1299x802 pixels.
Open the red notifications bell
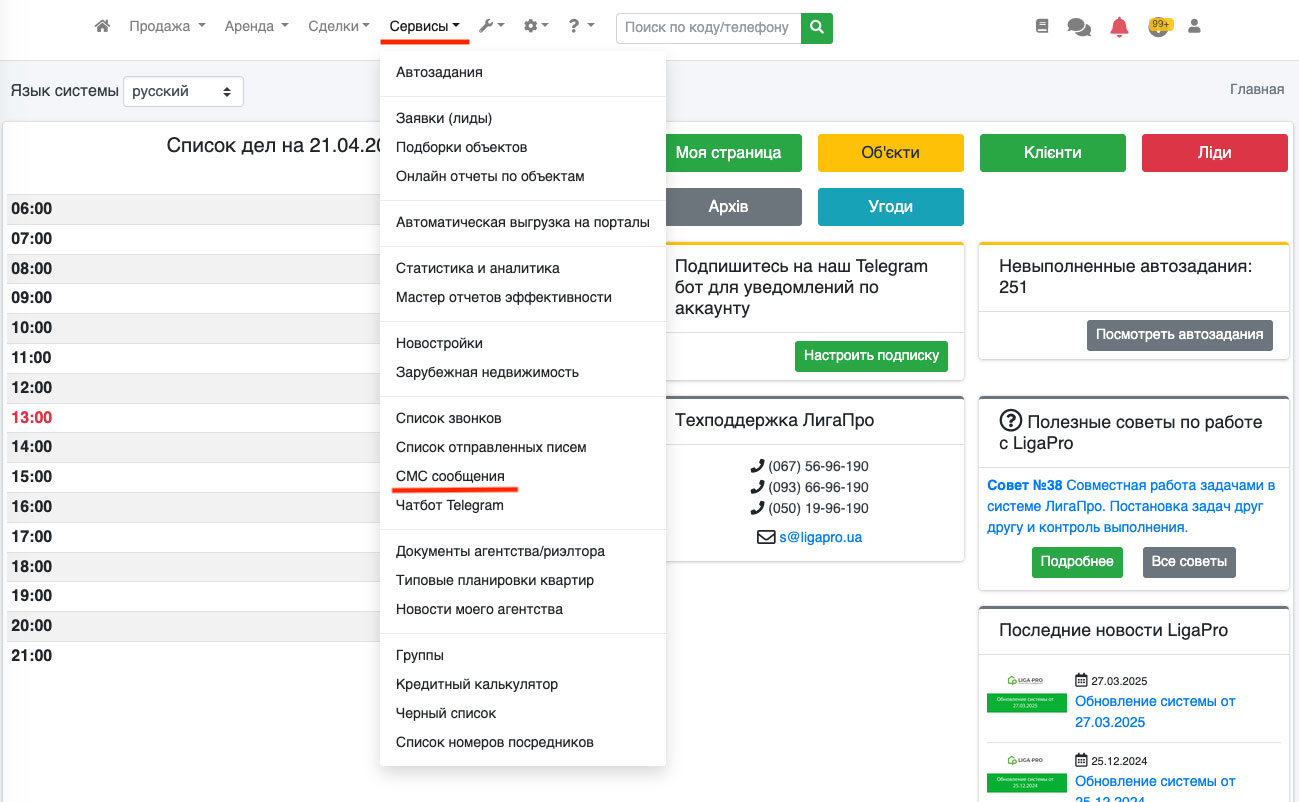1119,27
